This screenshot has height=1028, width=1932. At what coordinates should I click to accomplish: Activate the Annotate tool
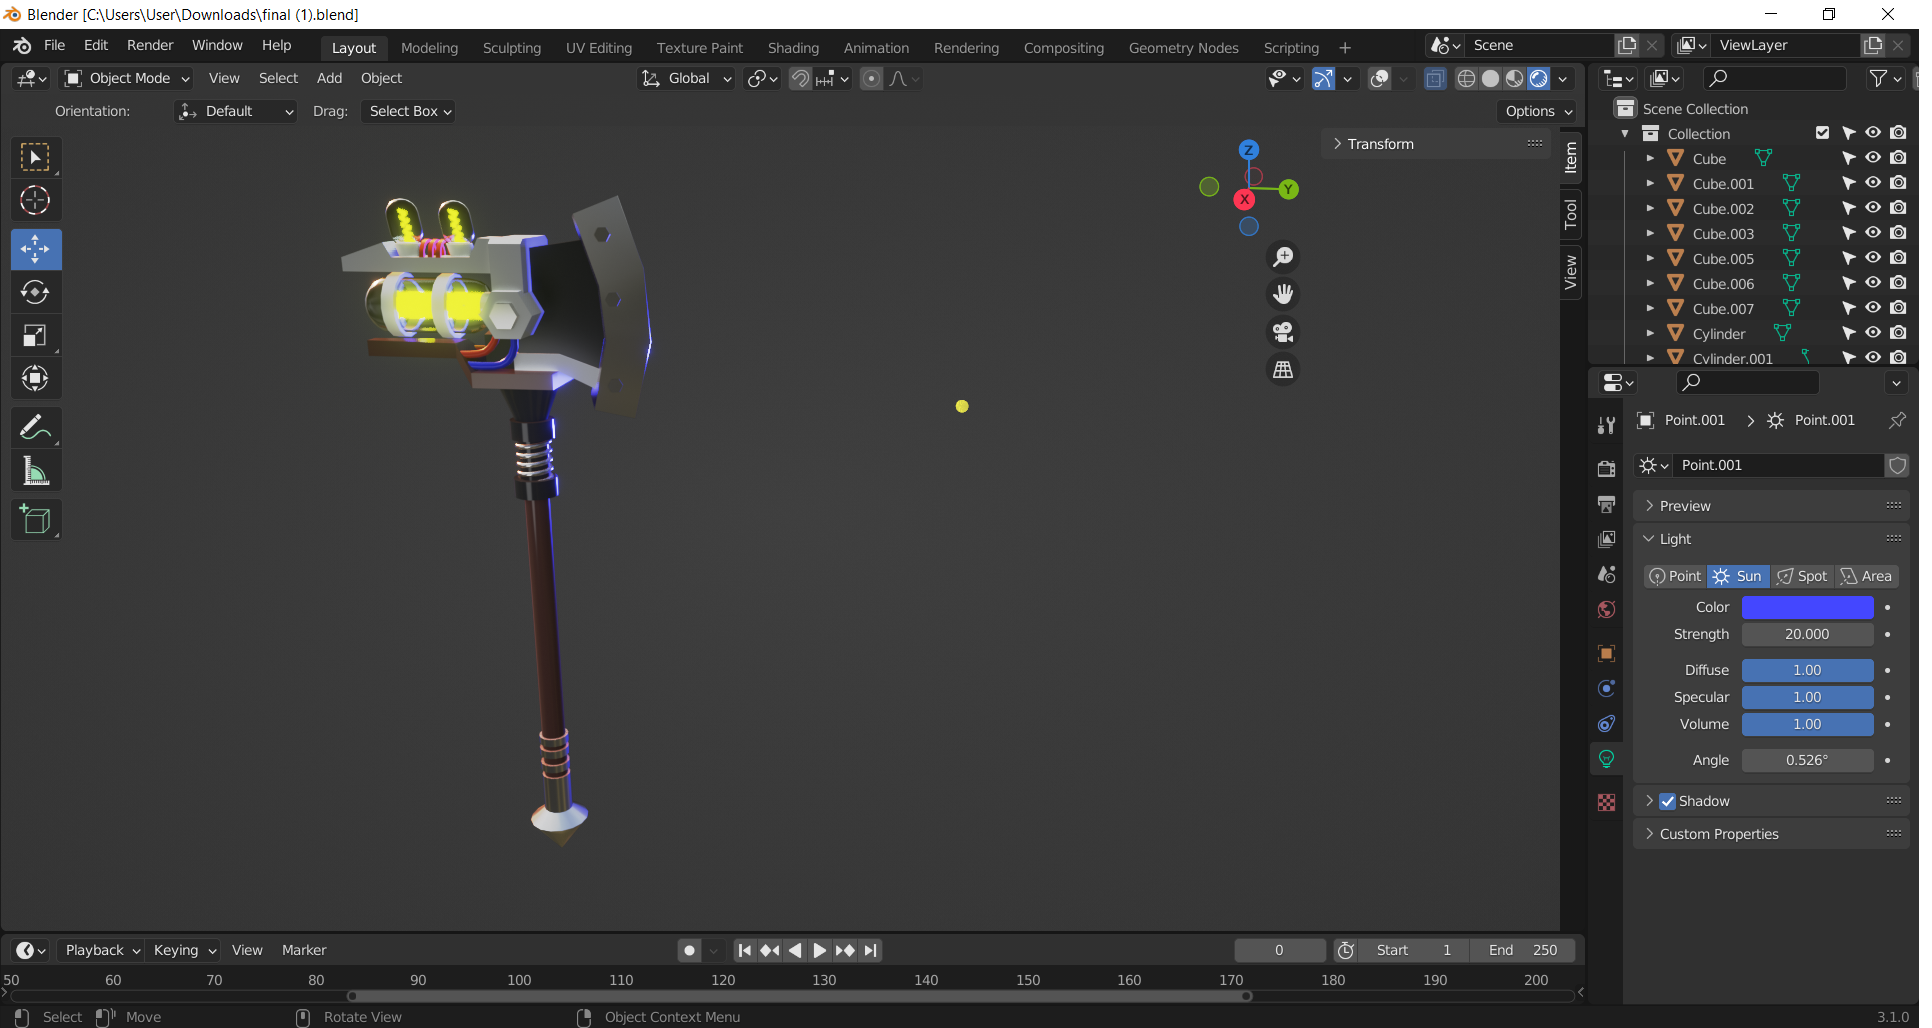36,427
